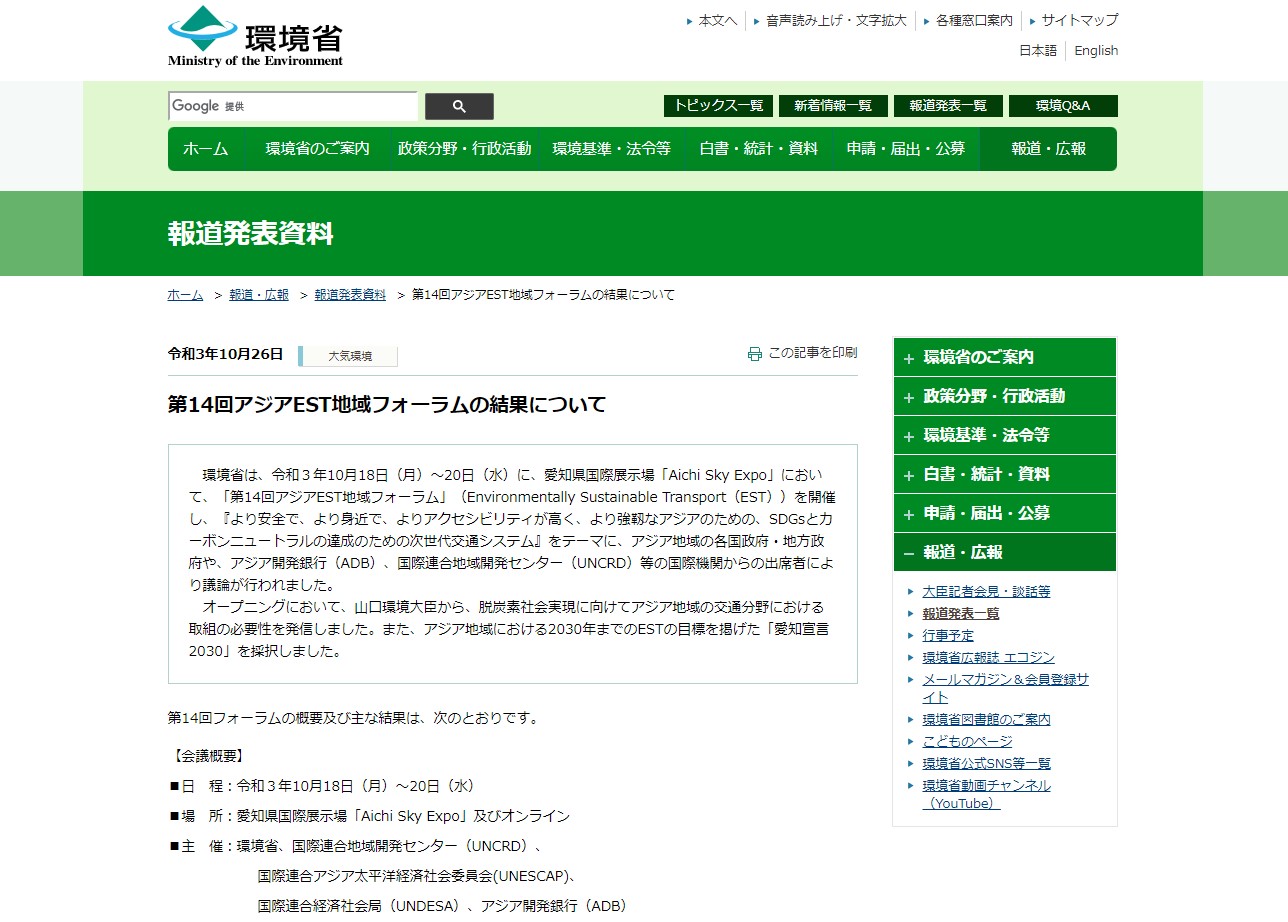
Task: Open the サイトマップ link
Action: [1079, 20]
